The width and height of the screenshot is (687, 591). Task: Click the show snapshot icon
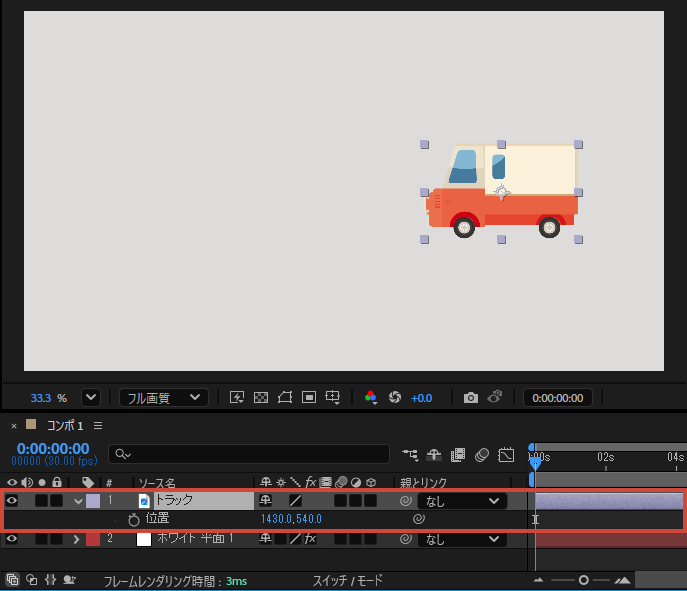click(495, 397)
